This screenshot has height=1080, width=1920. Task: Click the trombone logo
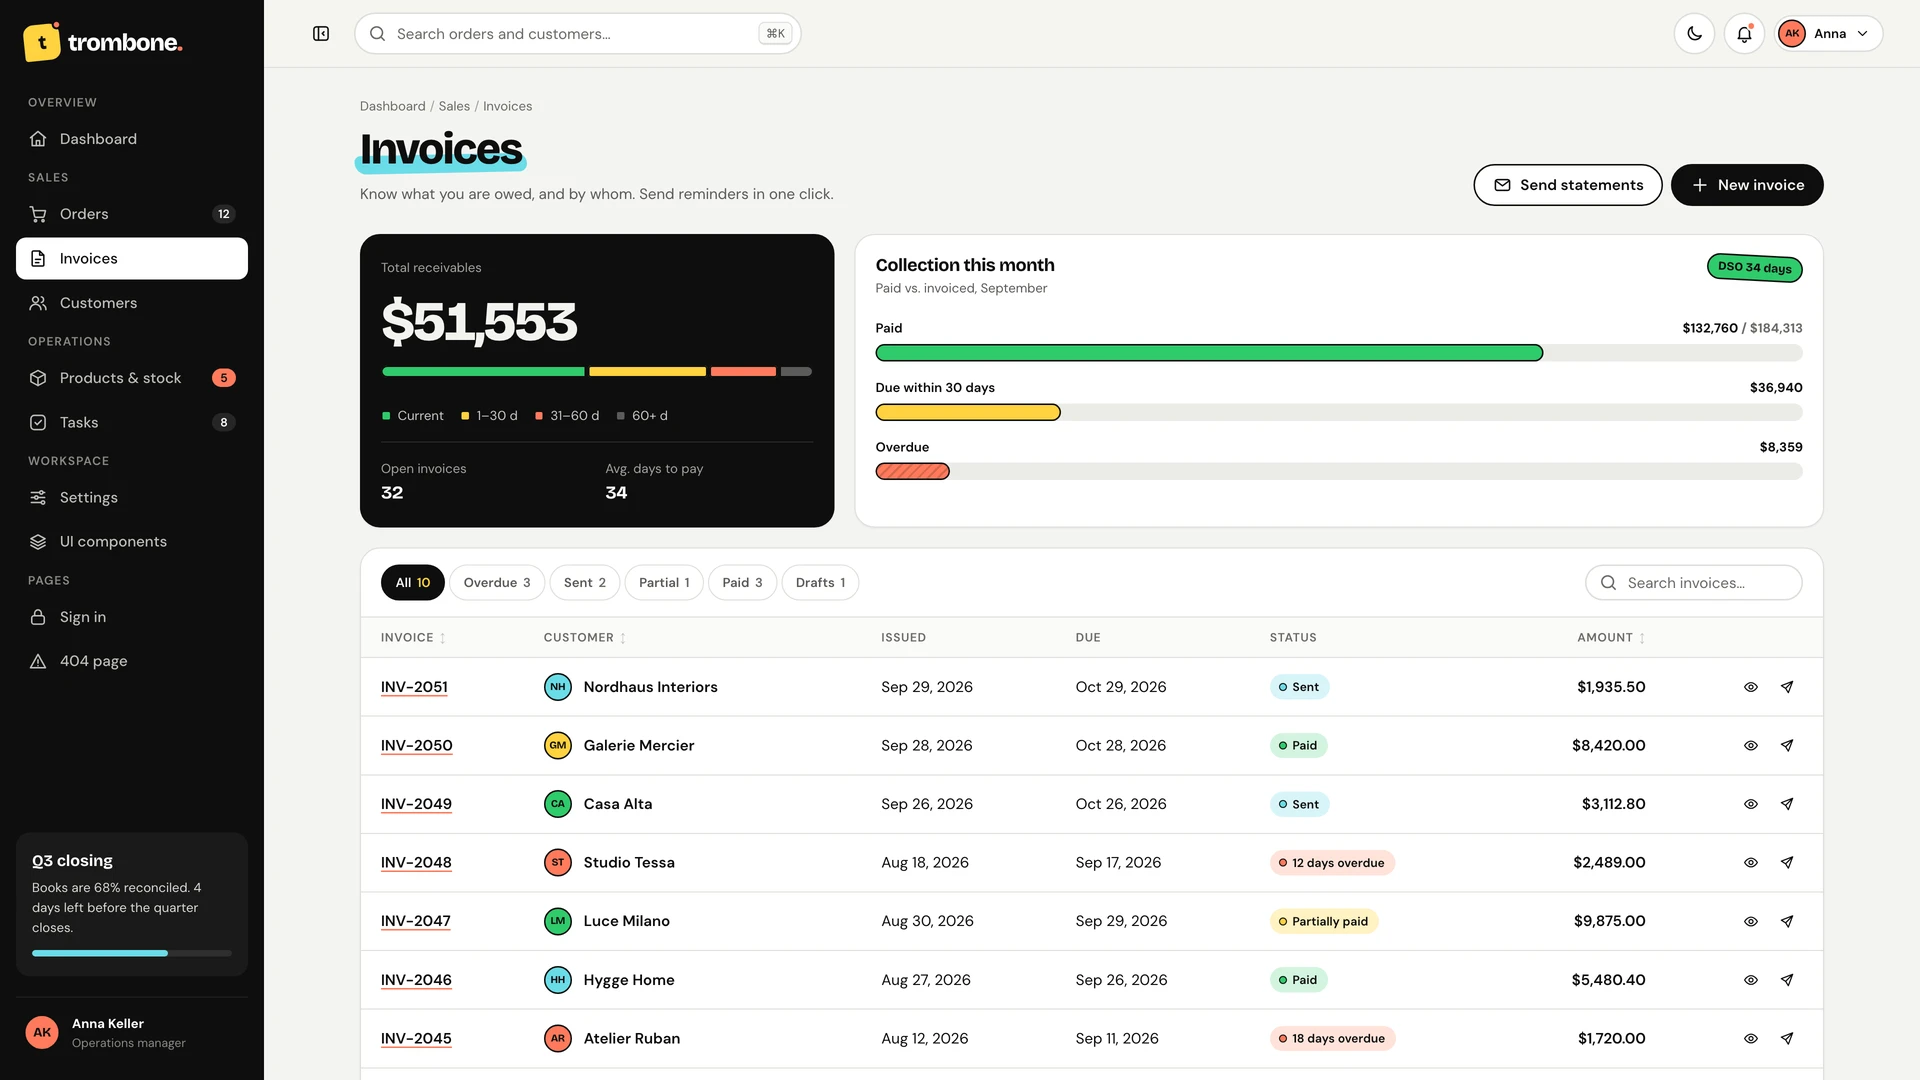pyautogui.click(x=102, y=42)
